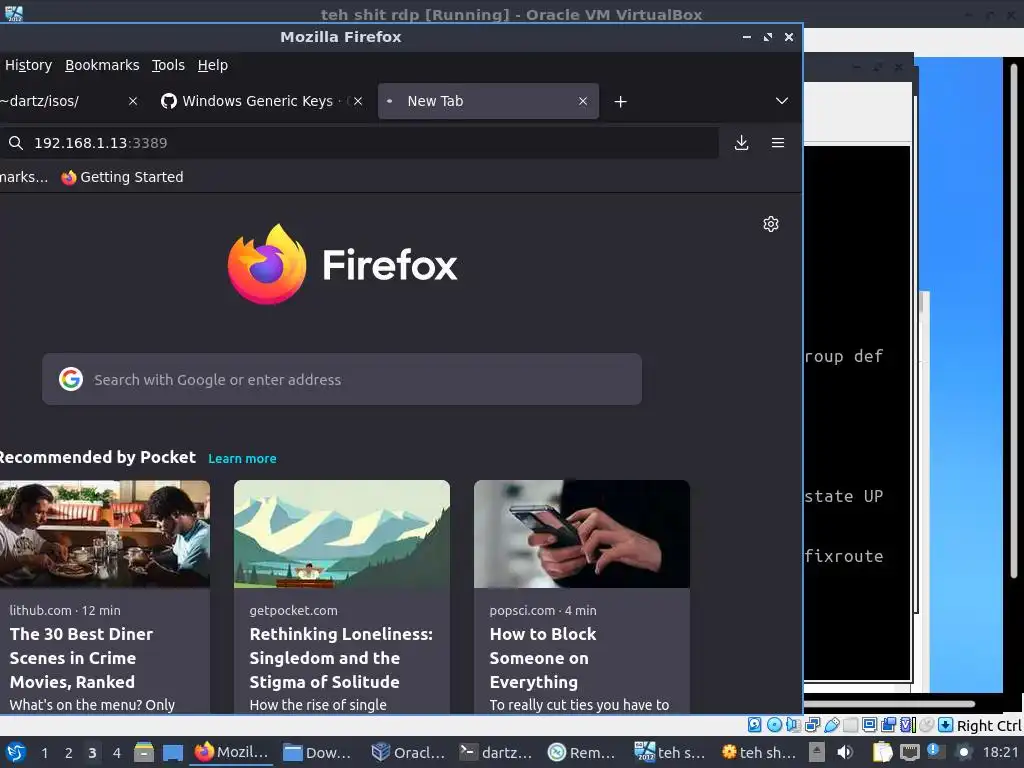
Task: Activate Downloads folder taskbar entry
Action: tap(318, 752)
